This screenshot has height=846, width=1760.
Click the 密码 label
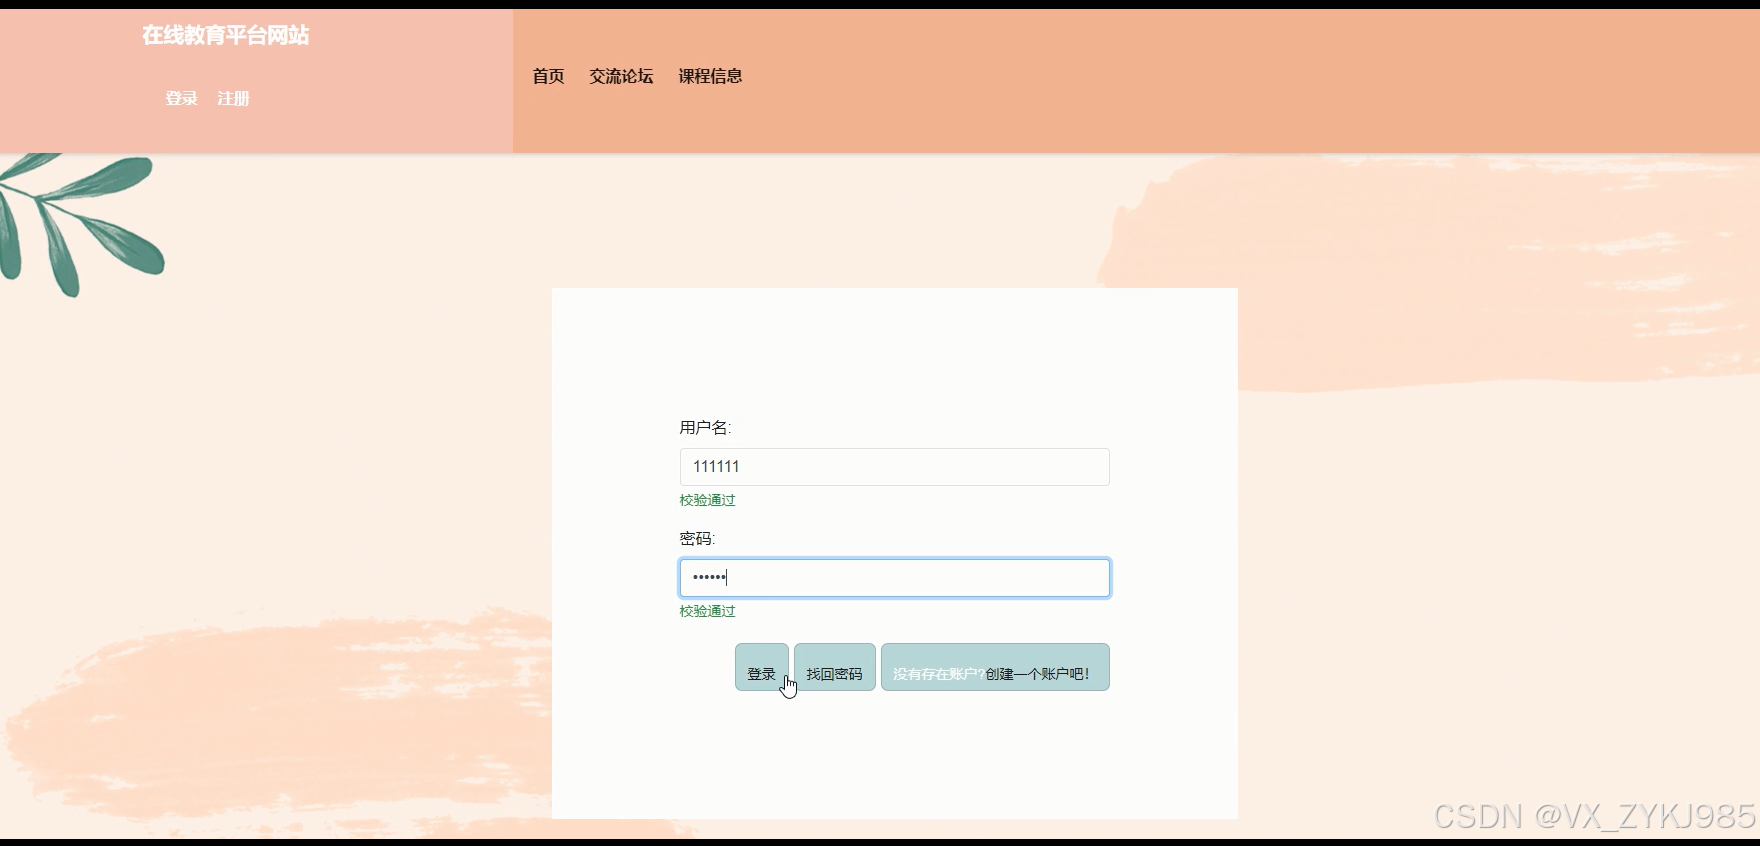697,539
